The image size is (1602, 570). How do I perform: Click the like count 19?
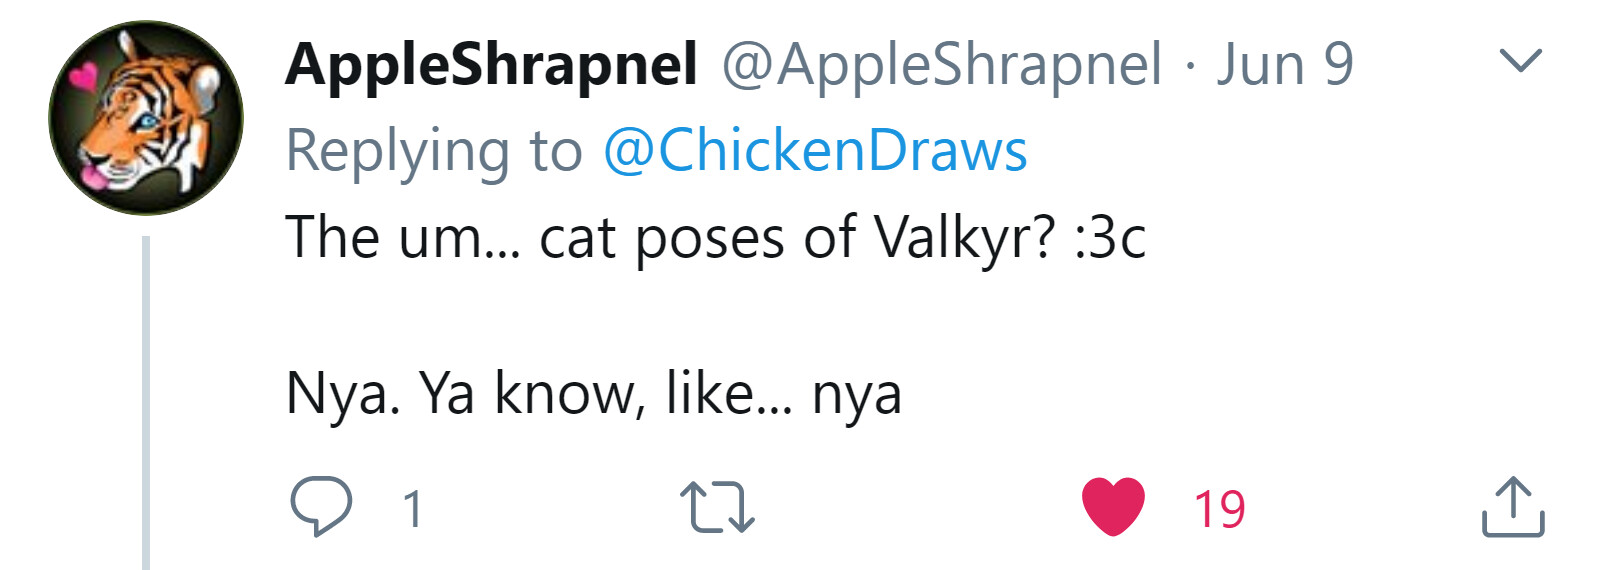click(1219, 509)
